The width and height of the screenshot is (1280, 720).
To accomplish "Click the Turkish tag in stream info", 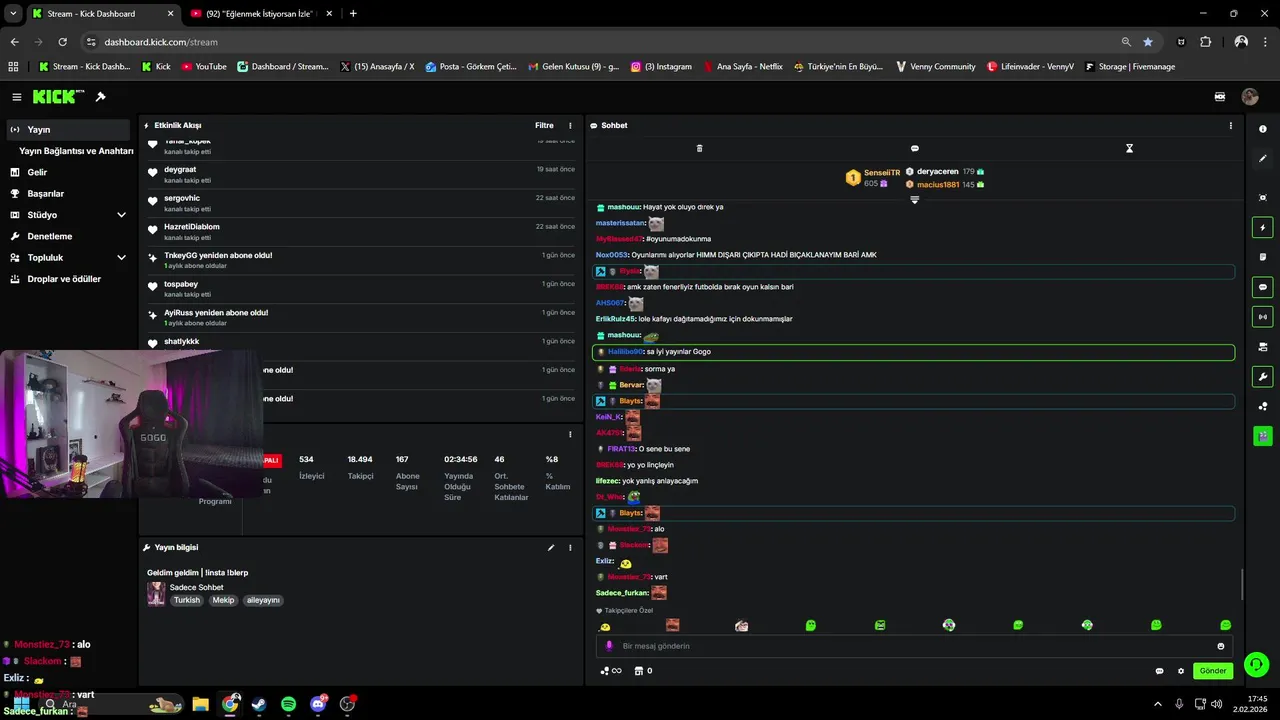I will 187,601.
